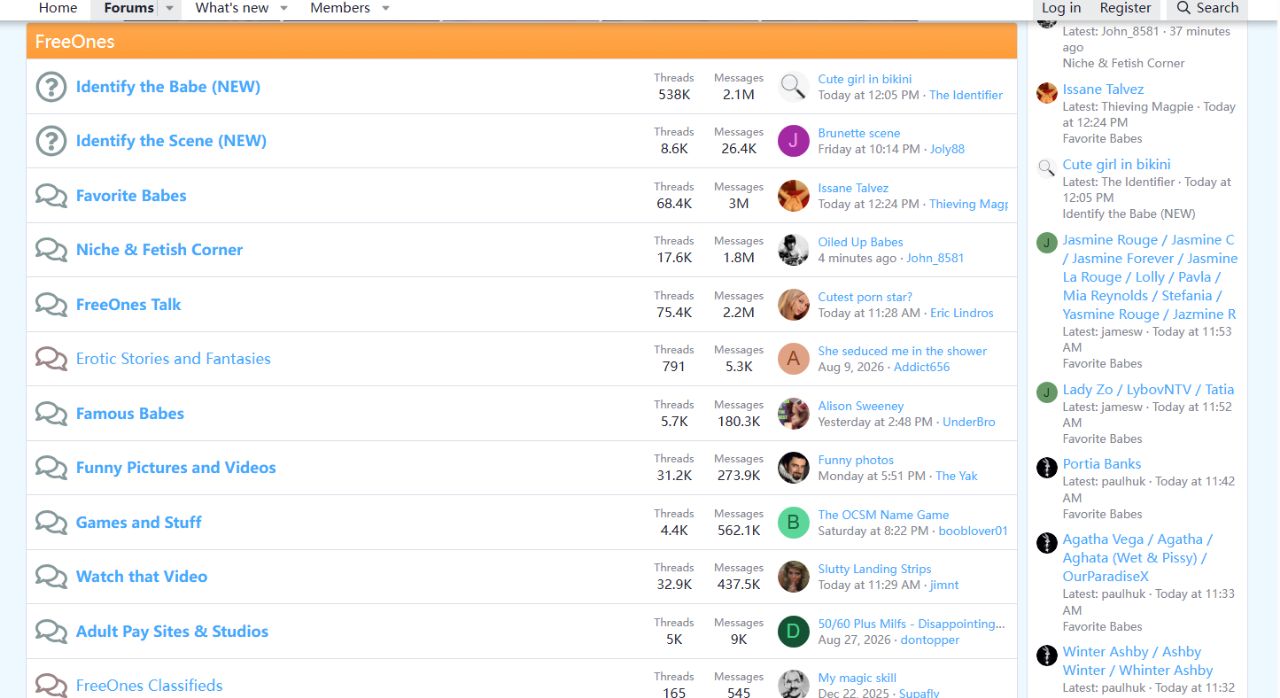Screen dimensions: 1280x698
Task: Open the Adult Pay Sites & Studios forum
Action: tap(172, 632)
